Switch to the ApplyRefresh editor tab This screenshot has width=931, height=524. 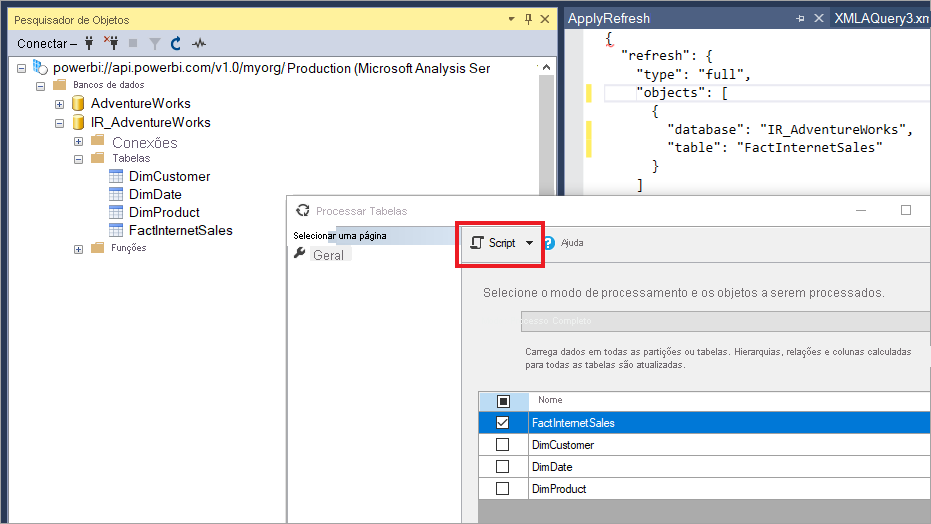tap(609, 18)
